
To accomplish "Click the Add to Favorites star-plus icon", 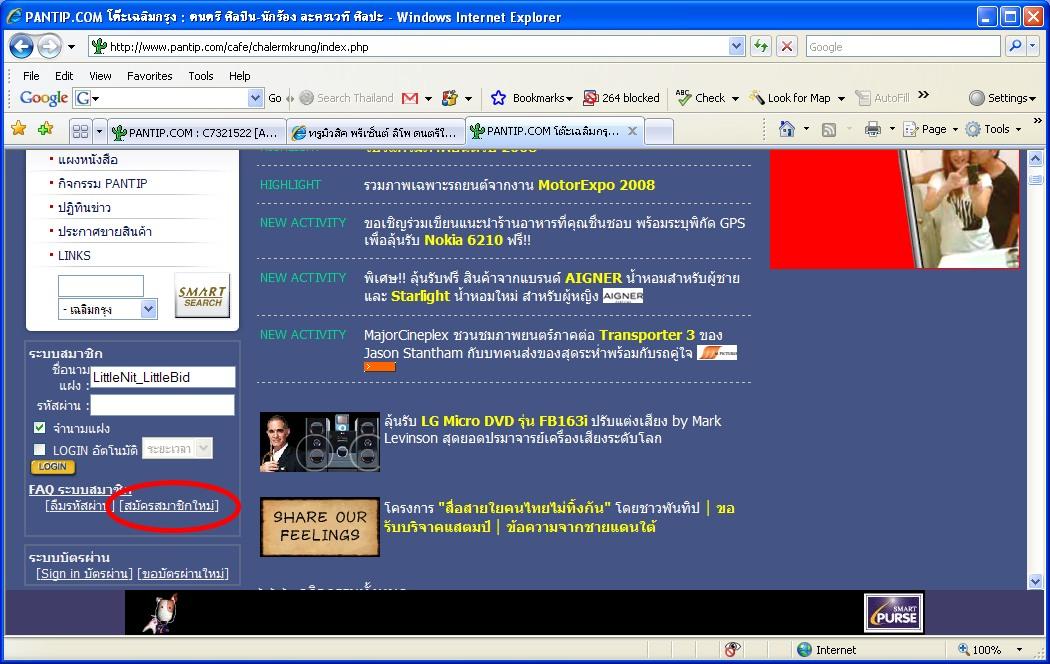I will coord(46,129).
